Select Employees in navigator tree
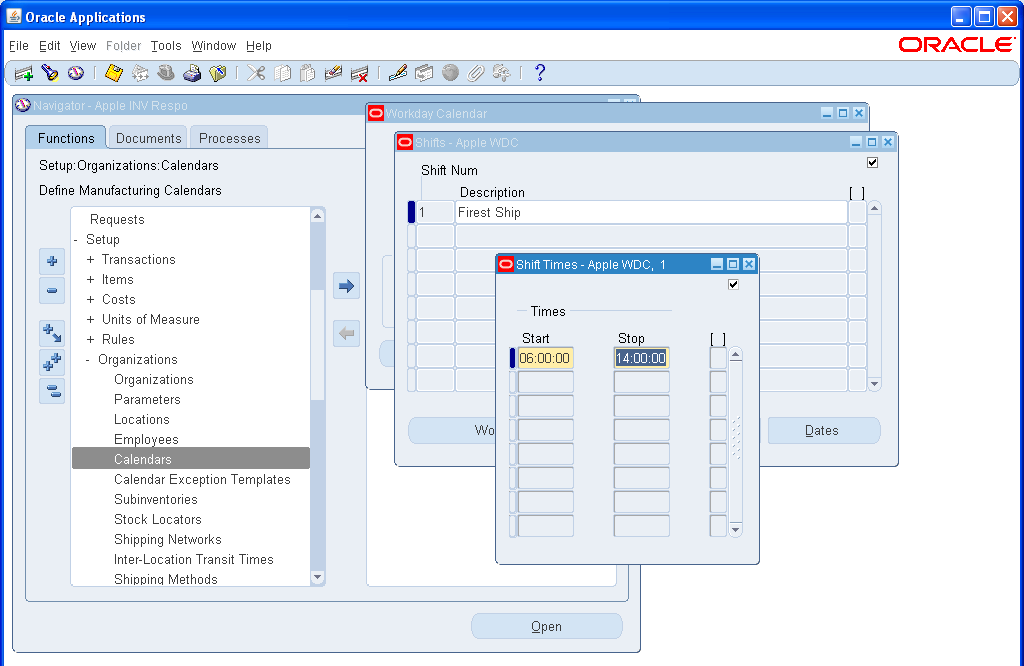 coord(146,439)
